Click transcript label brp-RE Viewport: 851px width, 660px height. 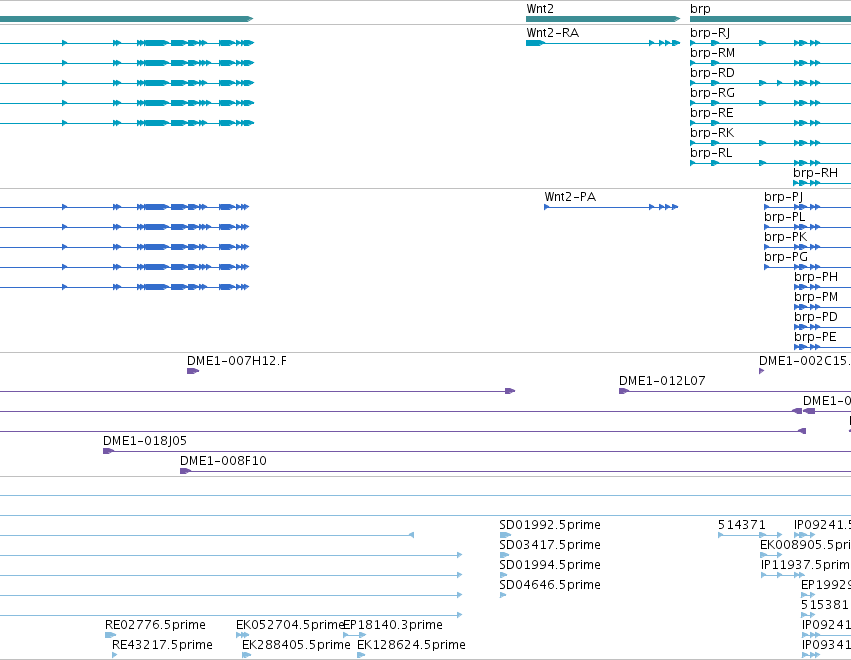(712, 113)
